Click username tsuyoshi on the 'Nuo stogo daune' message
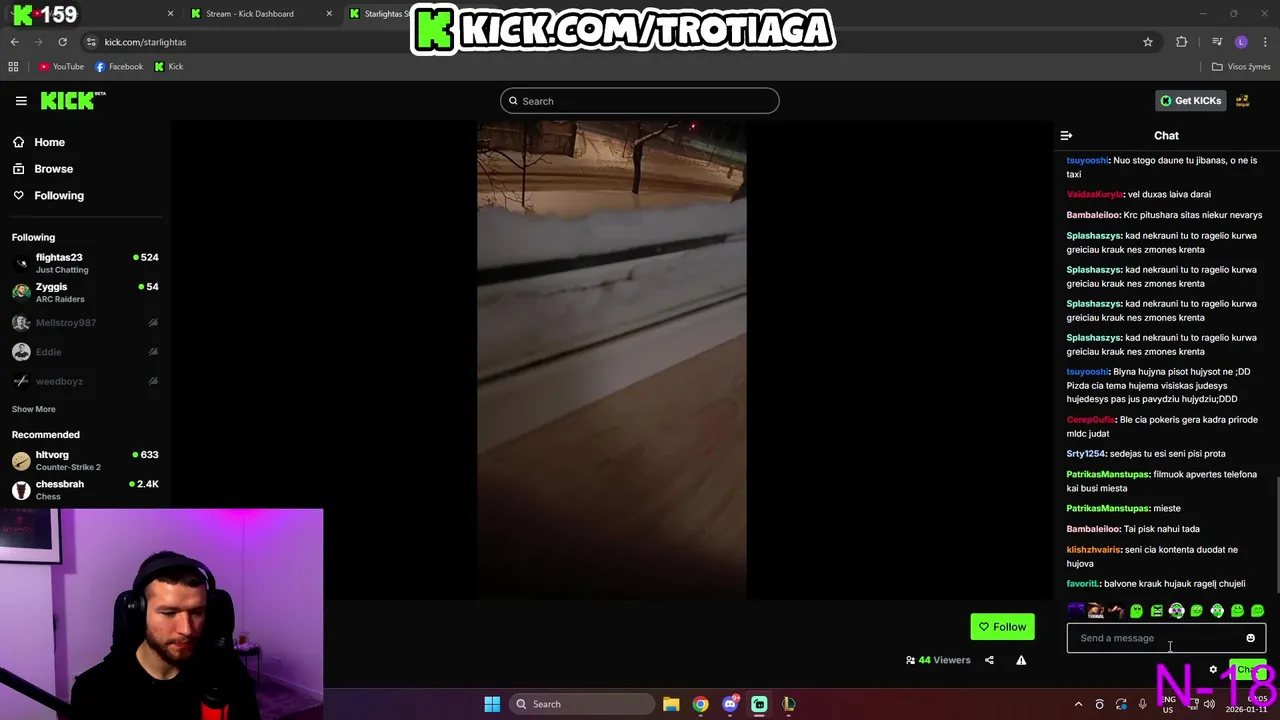The height and width of the screenshot is (720, 1280). point(1087,160)
